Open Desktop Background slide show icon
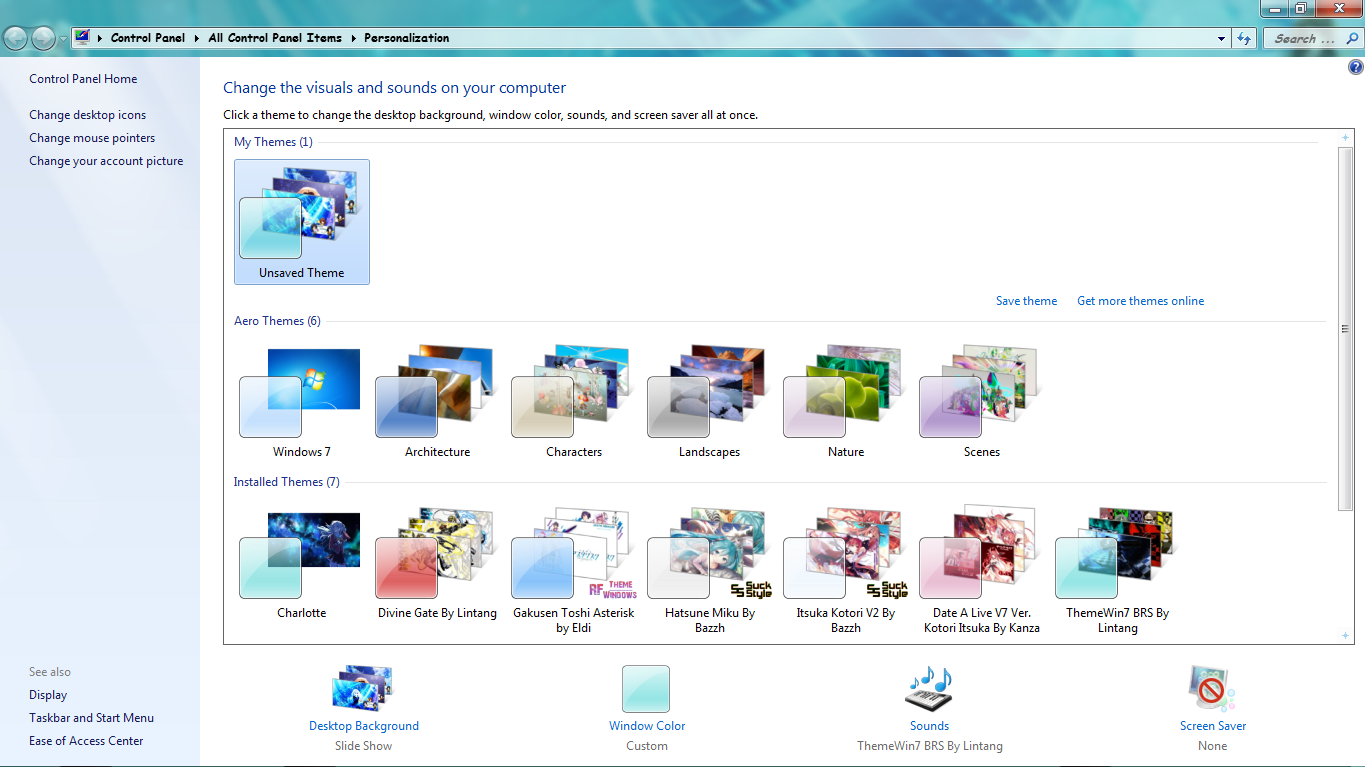Viewport: 1365px width, 767px height. pyautogui.click(x=363, y=688)
